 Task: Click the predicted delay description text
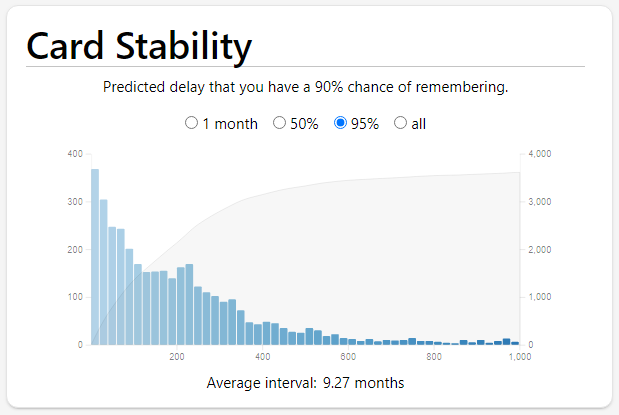click(306, 87)
